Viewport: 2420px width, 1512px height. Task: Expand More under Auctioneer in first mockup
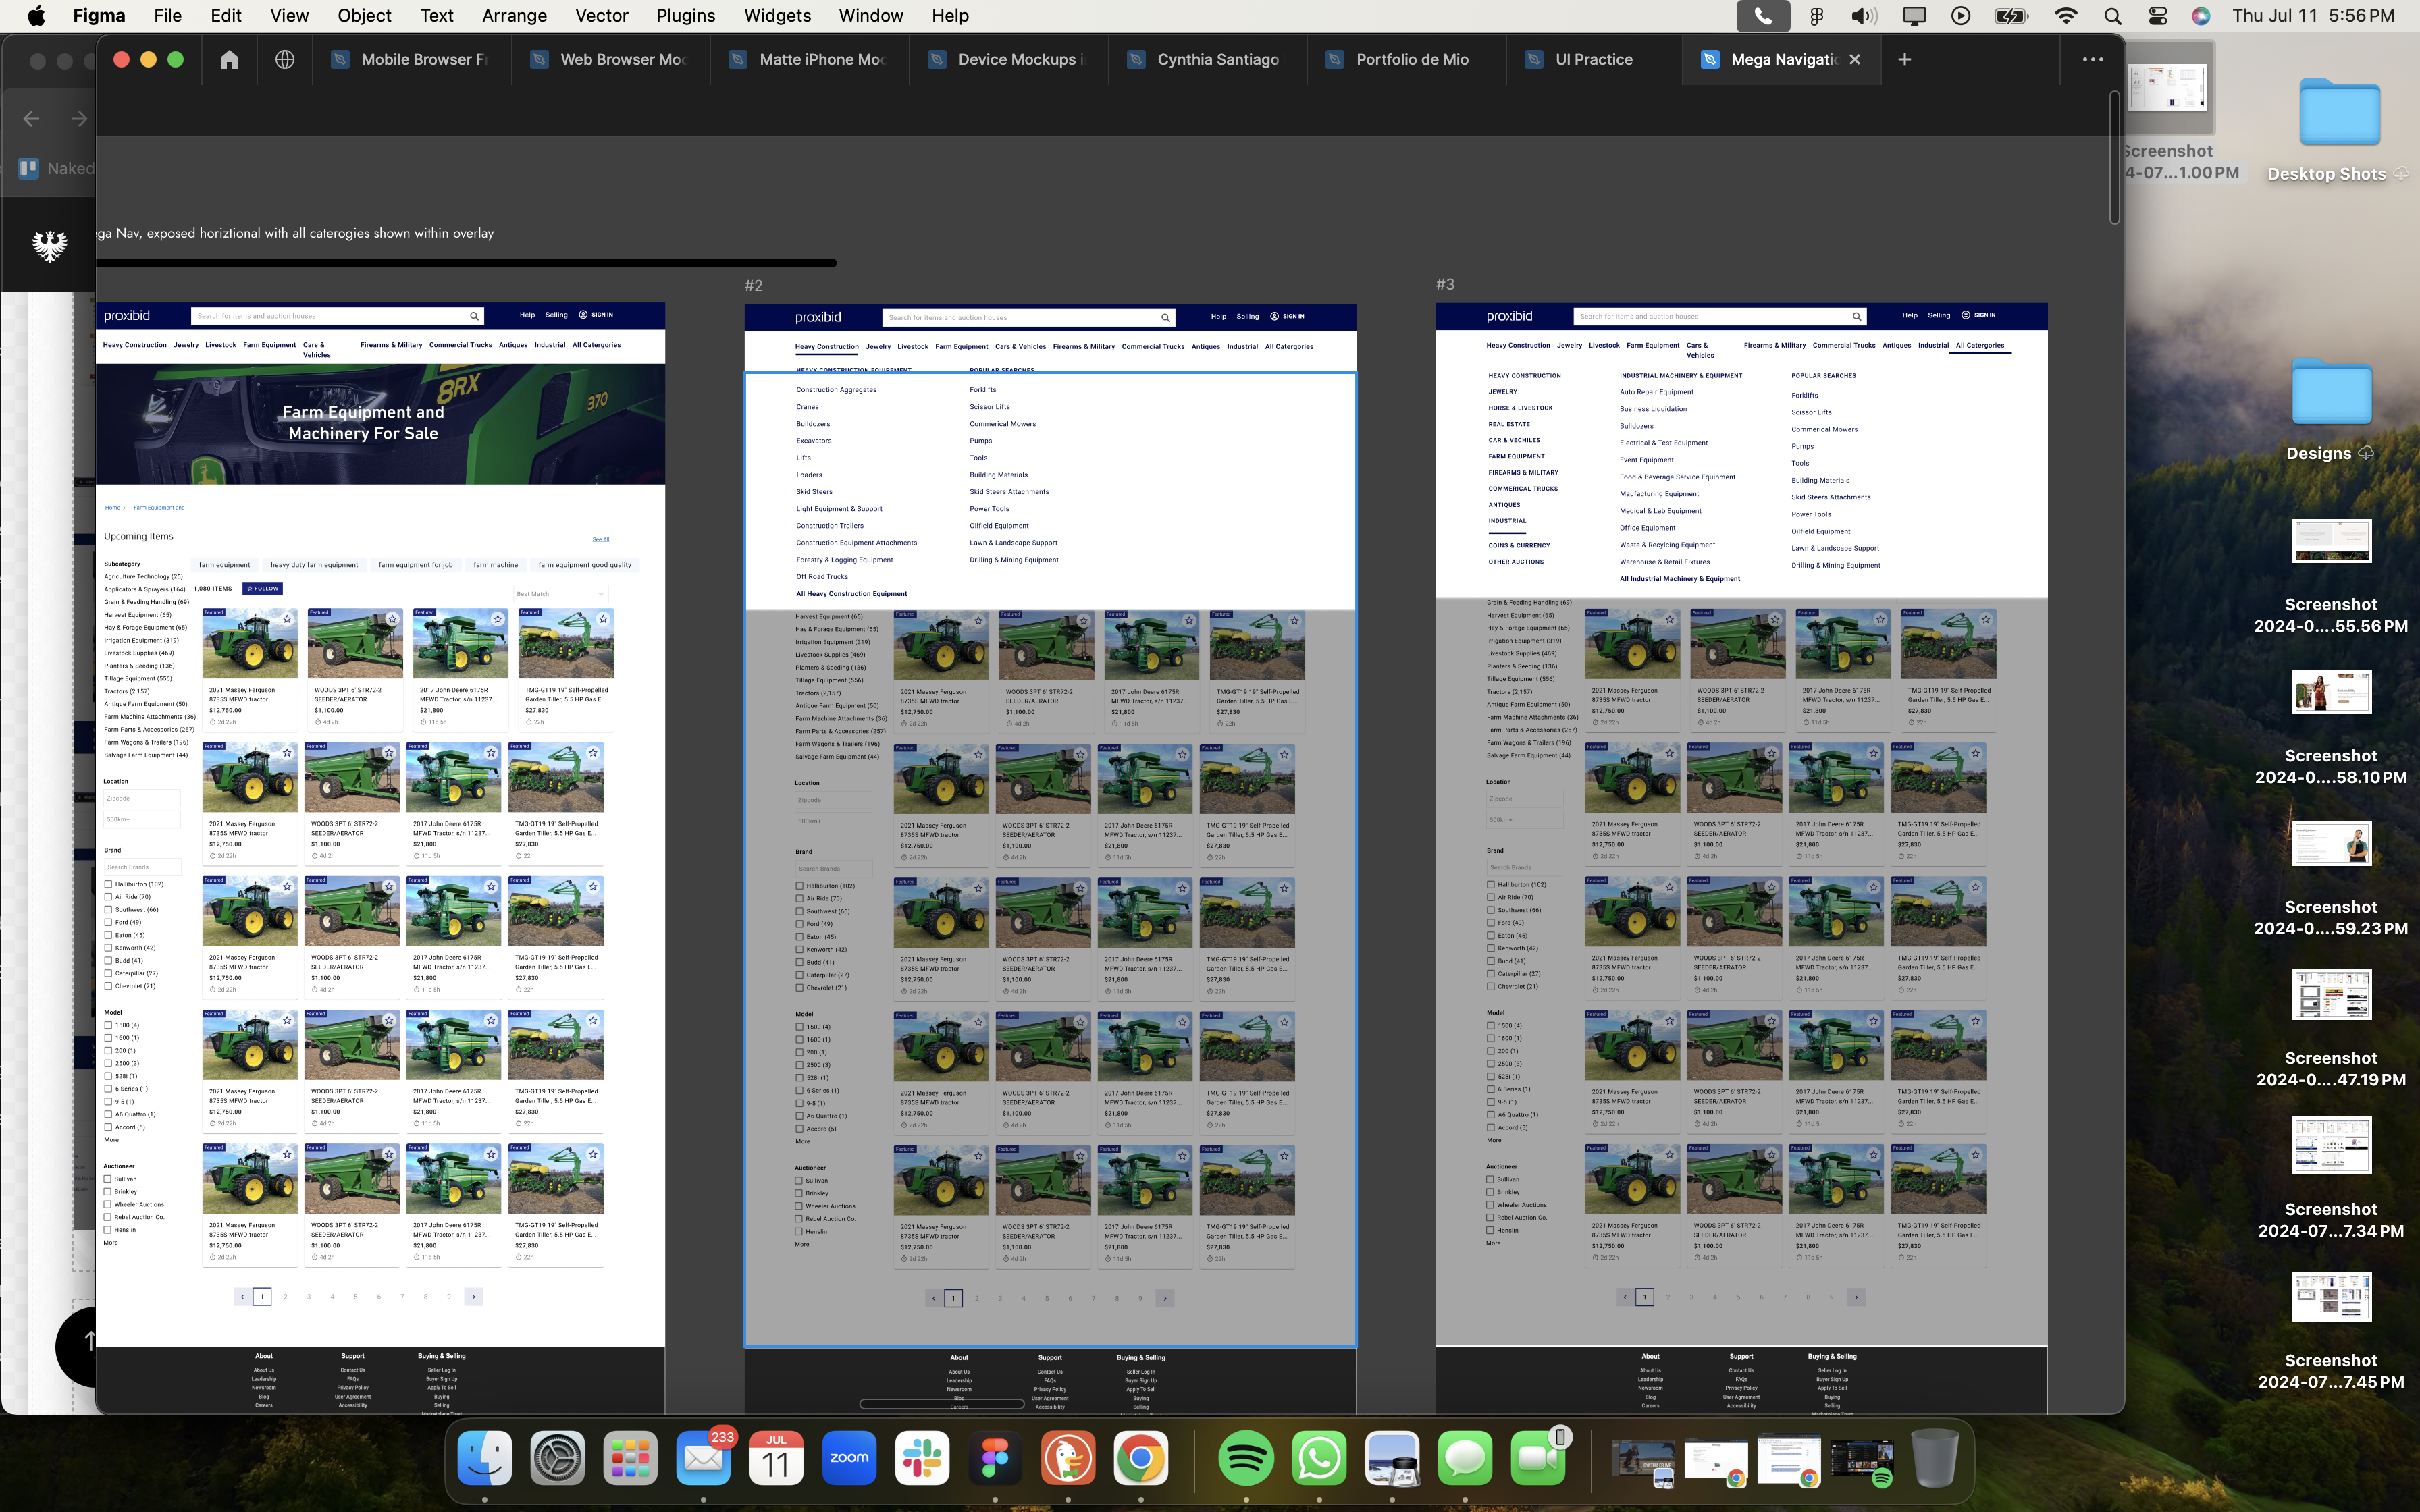(x=111, y=1243)
